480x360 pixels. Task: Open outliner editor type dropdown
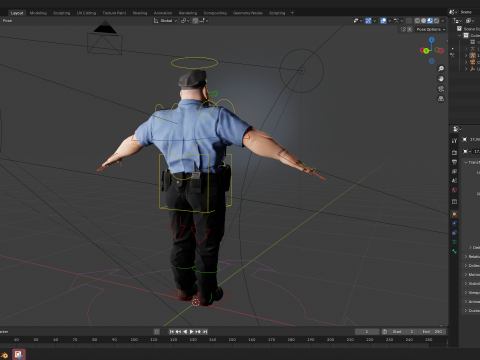click(457, 21)
